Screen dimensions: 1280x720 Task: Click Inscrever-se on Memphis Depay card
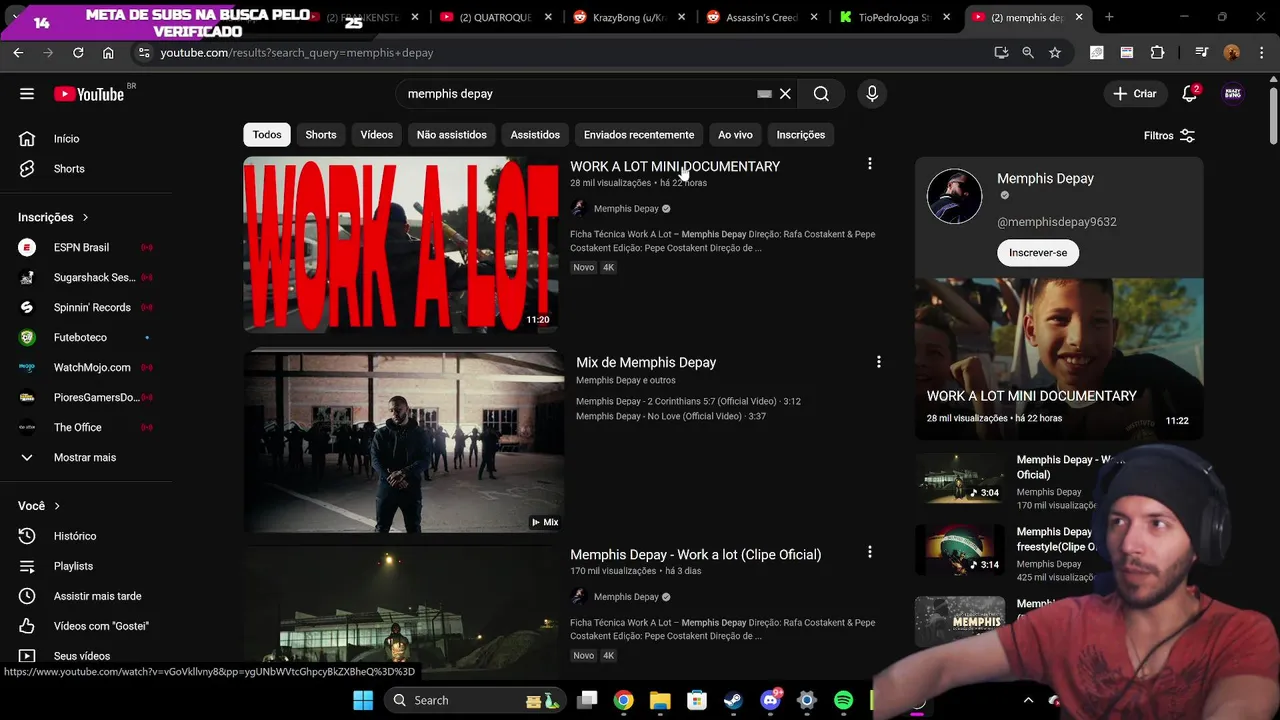[x=1038, y=253]
